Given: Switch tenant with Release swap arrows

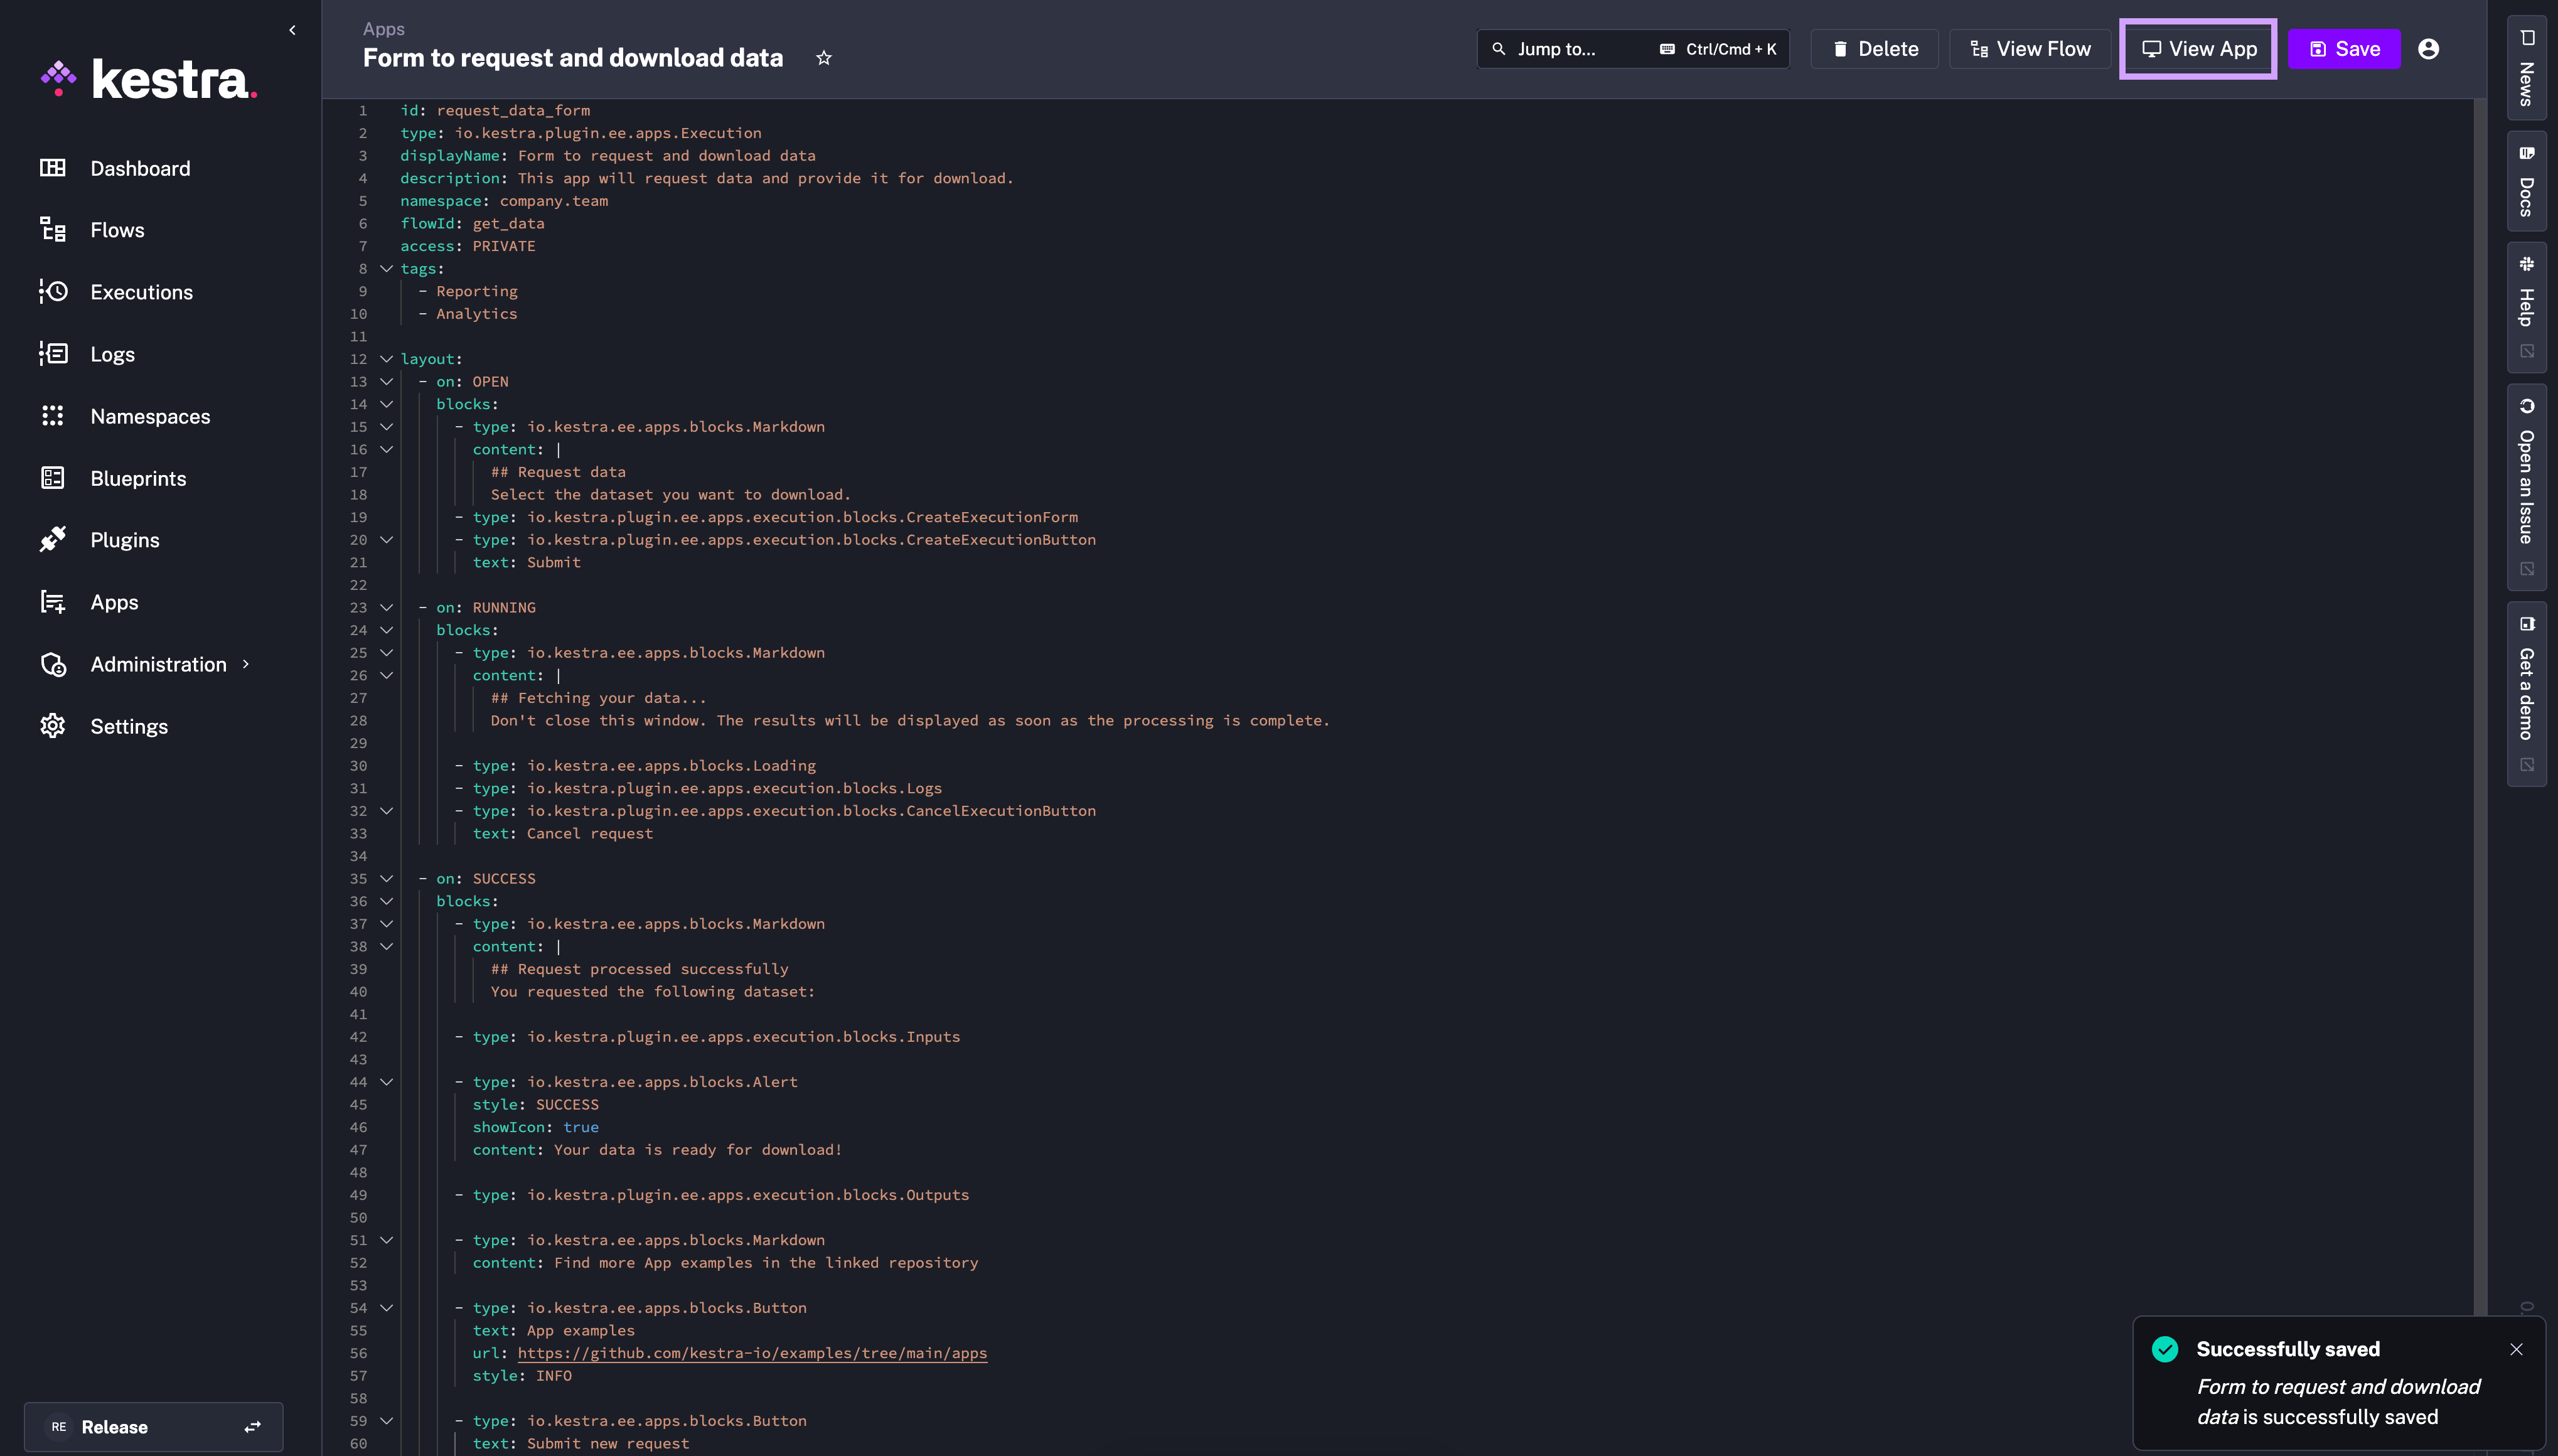Looking at the screenshot, I should tap(253, 1427).
